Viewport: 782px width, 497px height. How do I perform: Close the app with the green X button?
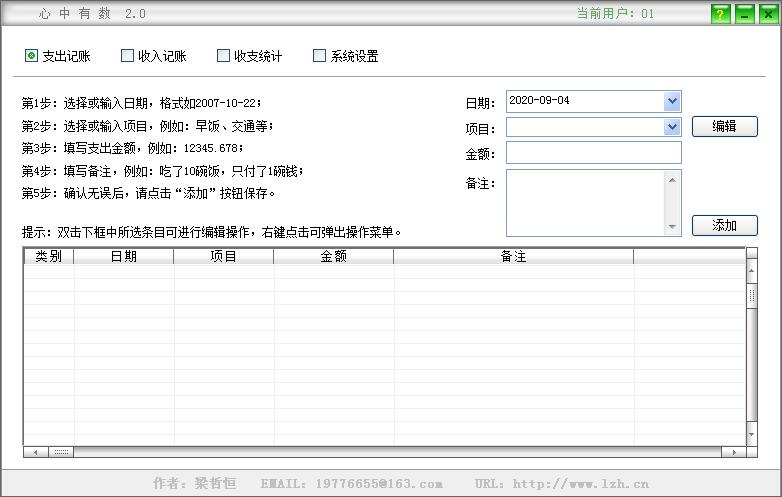point(768,14)
